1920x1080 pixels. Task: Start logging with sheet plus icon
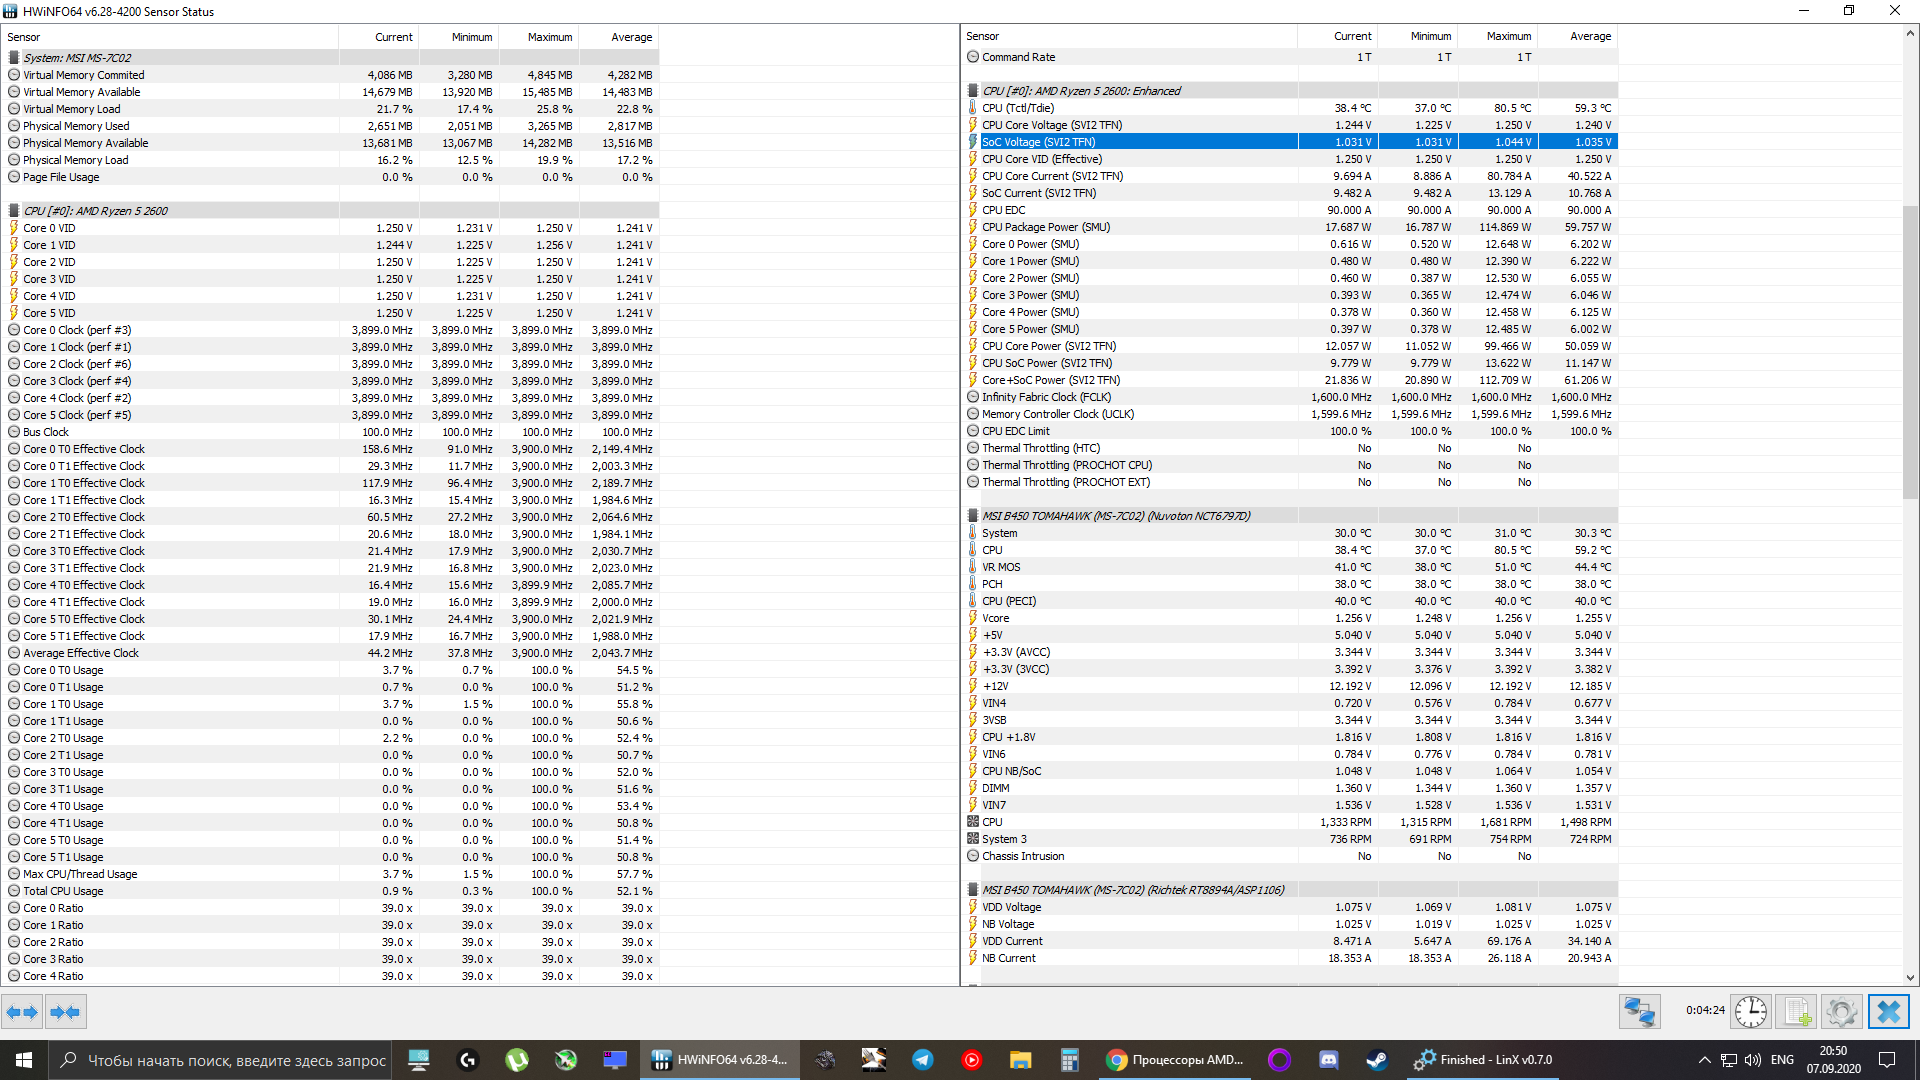[x=1797, y=1012]
